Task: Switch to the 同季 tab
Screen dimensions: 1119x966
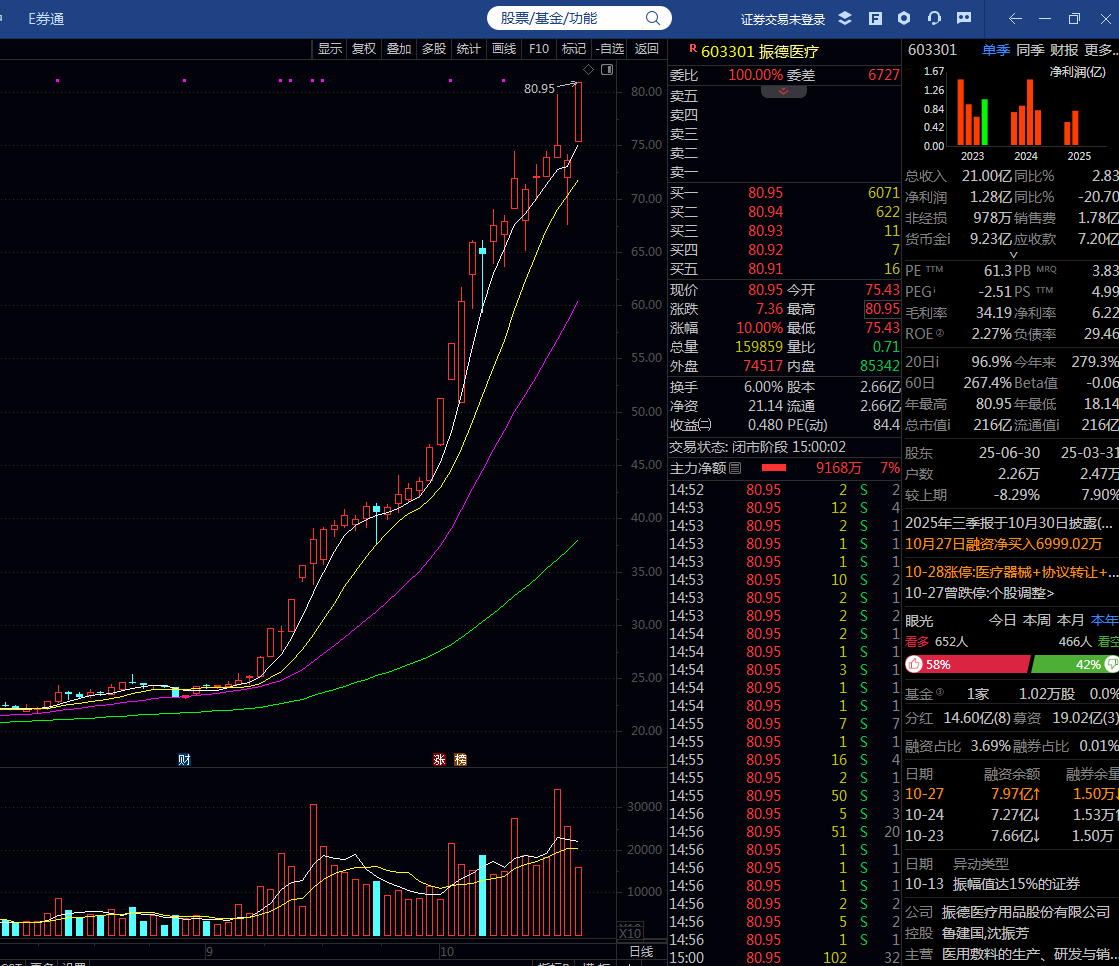Action: 1030,50
